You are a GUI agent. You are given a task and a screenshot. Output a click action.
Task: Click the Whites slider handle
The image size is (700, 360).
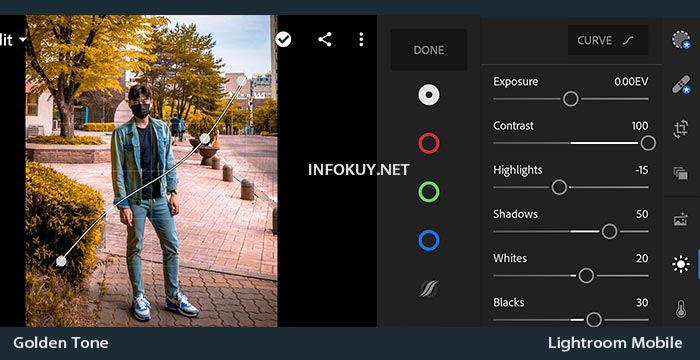point(586,276)
